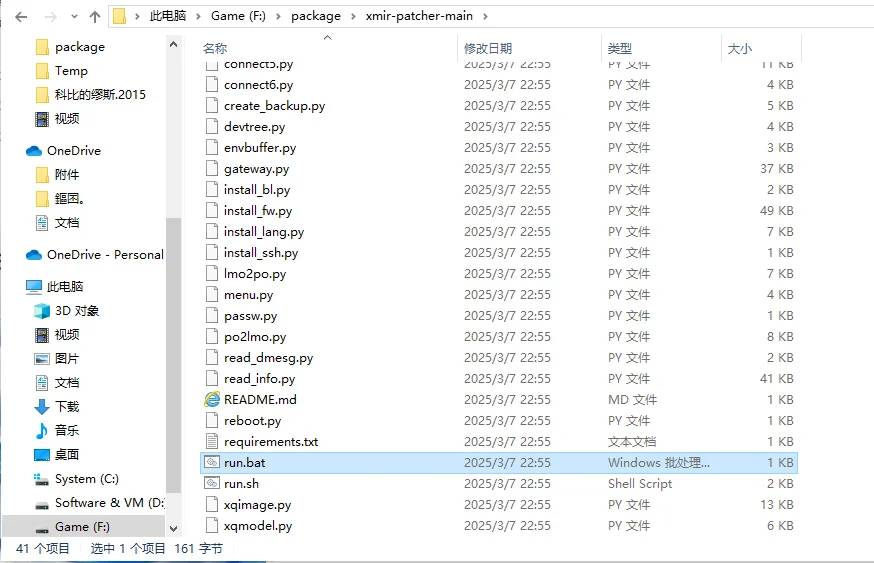Navigate back with the back arrow
The image size is (874, 563).
[21, 17]
